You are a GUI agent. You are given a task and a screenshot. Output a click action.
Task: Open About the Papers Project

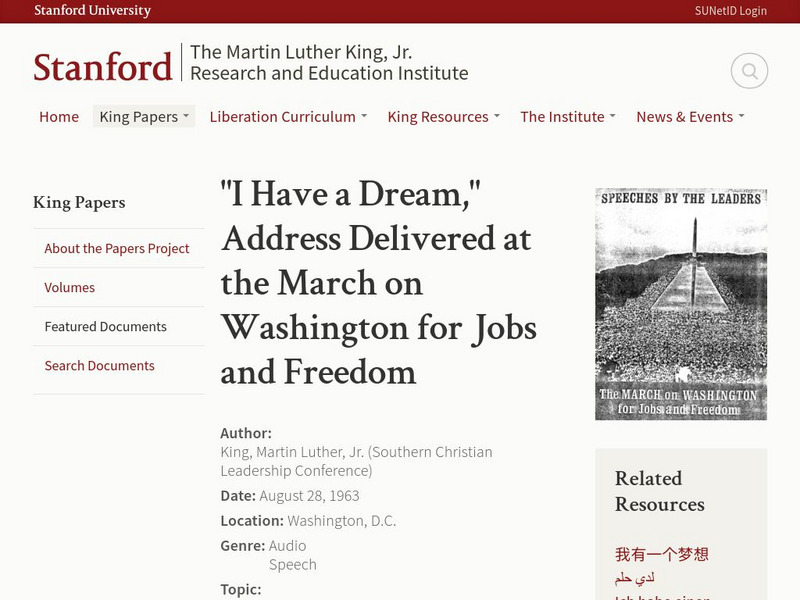click(117, 249)
